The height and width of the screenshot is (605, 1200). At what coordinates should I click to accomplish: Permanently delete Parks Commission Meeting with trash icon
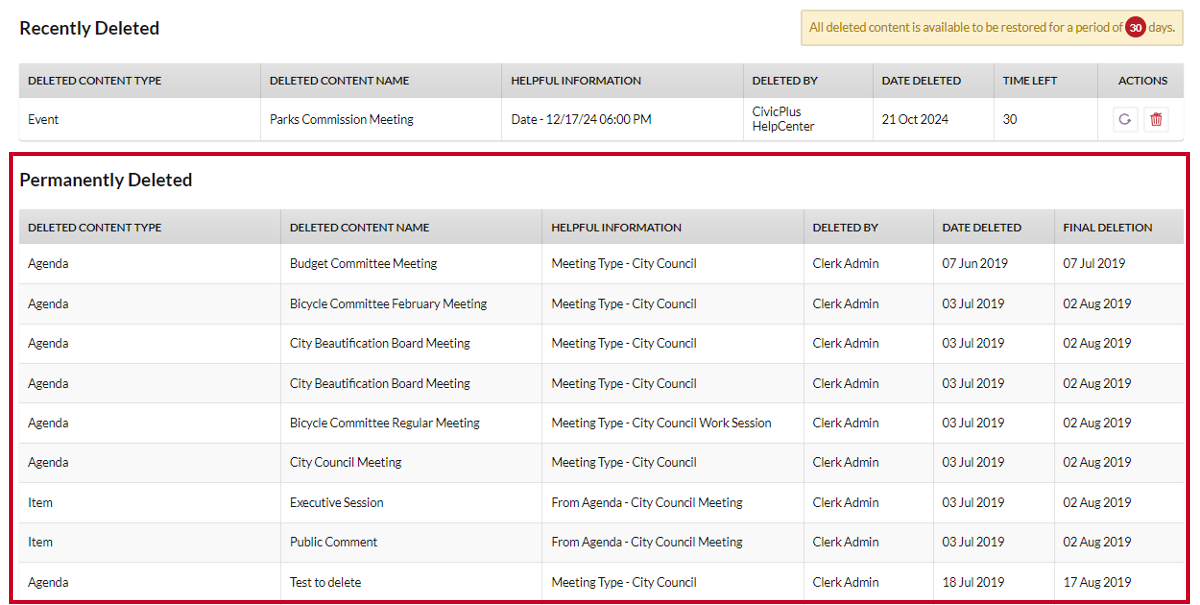tap(1156, 120)
